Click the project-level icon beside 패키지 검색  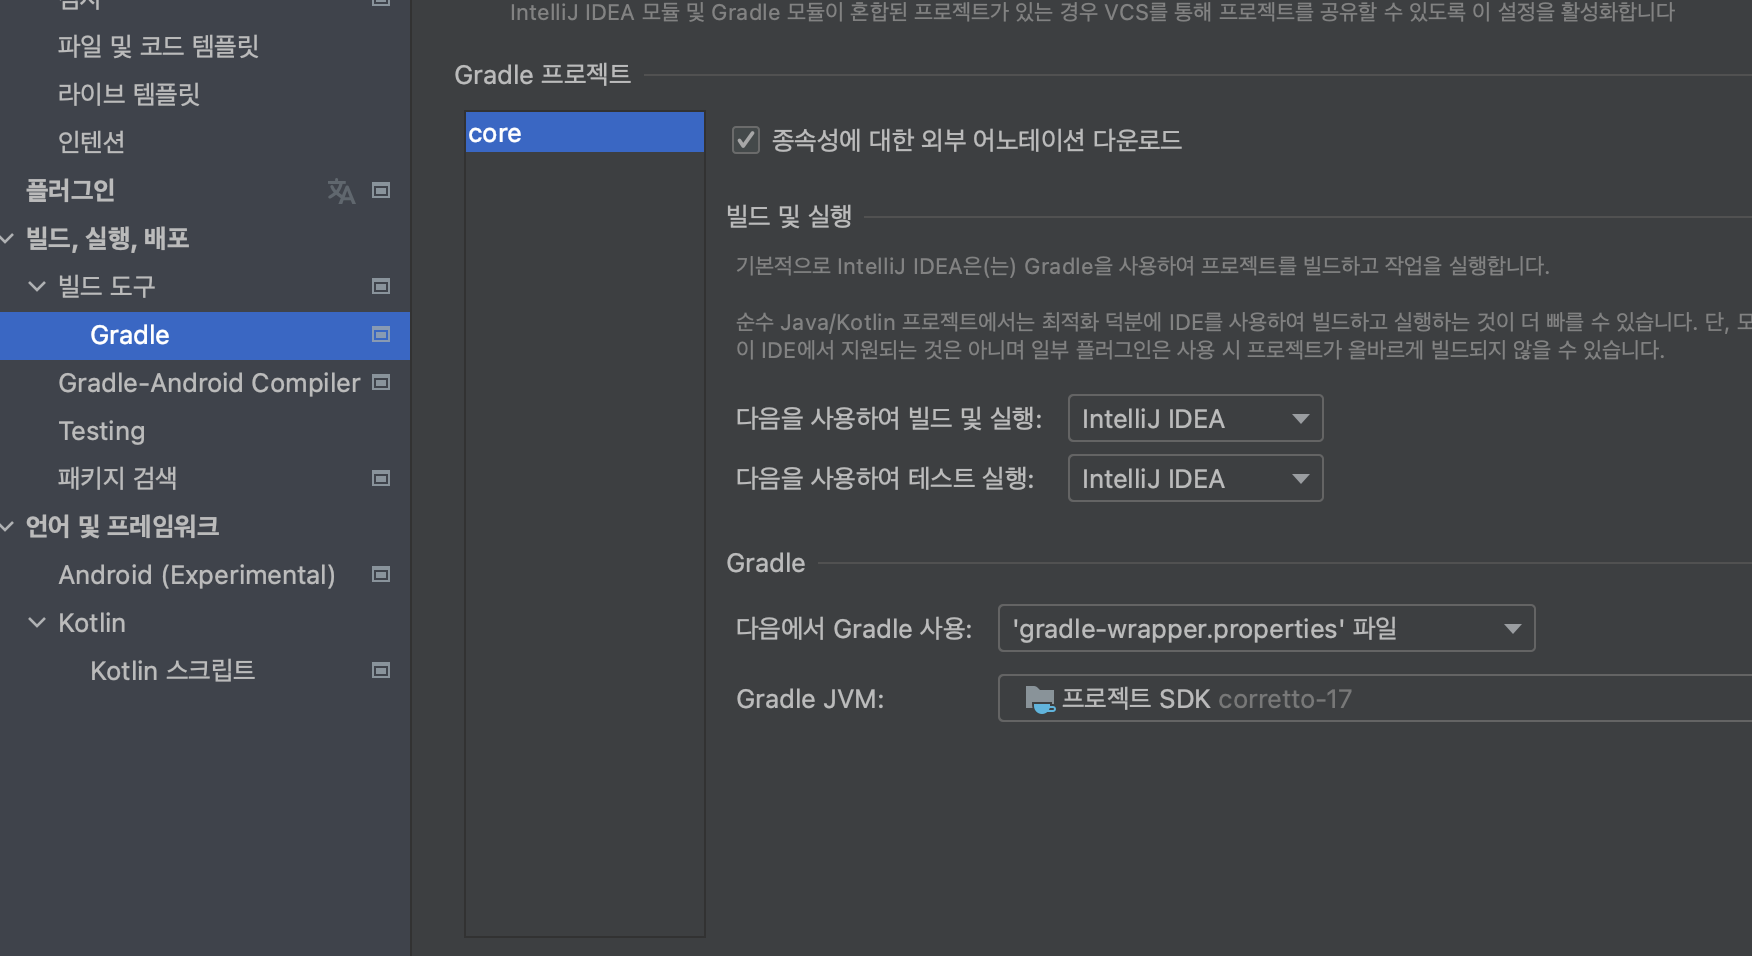click(x=381, y=478)
